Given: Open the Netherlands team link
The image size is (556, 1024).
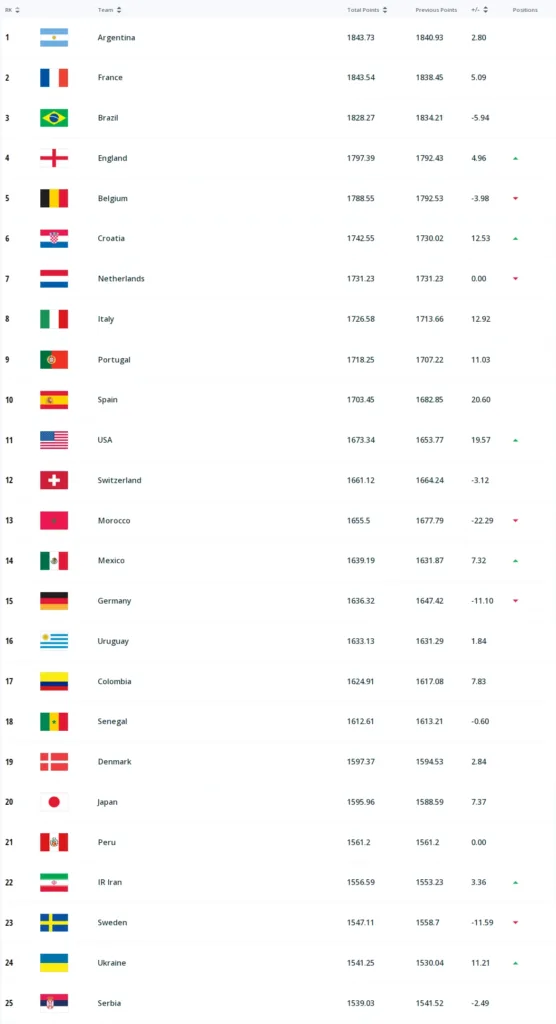Looking at the screenshot, I should click(121, 278).
